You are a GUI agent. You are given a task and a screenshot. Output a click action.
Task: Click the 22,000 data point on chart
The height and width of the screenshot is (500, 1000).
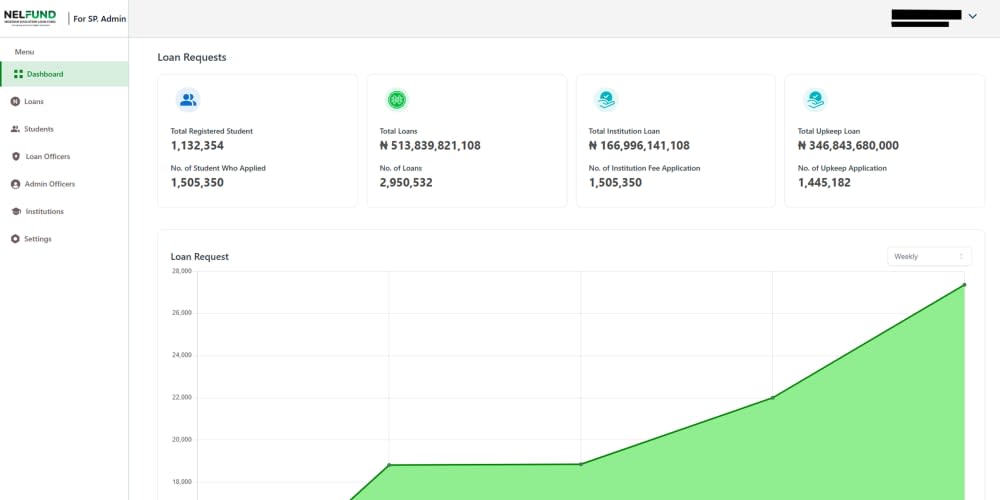(x=772, y=397)
